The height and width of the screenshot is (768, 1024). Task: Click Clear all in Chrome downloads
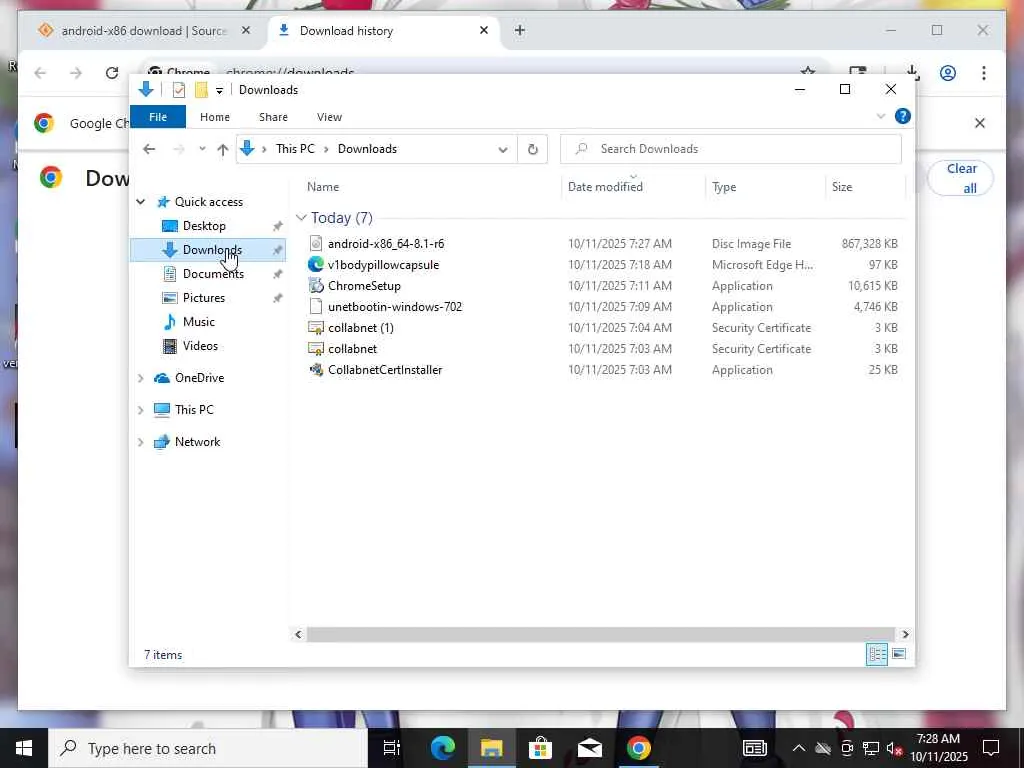click(961, 178)
